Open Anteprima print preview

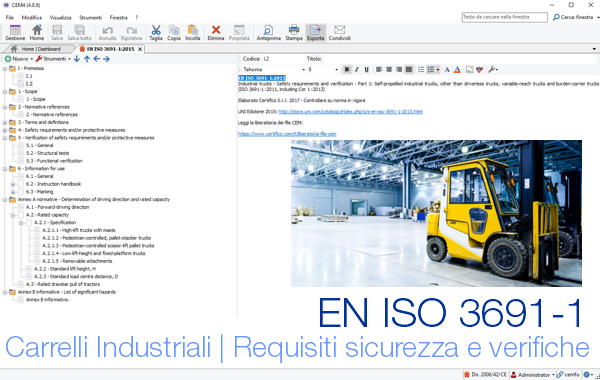(x=268, y=33)
